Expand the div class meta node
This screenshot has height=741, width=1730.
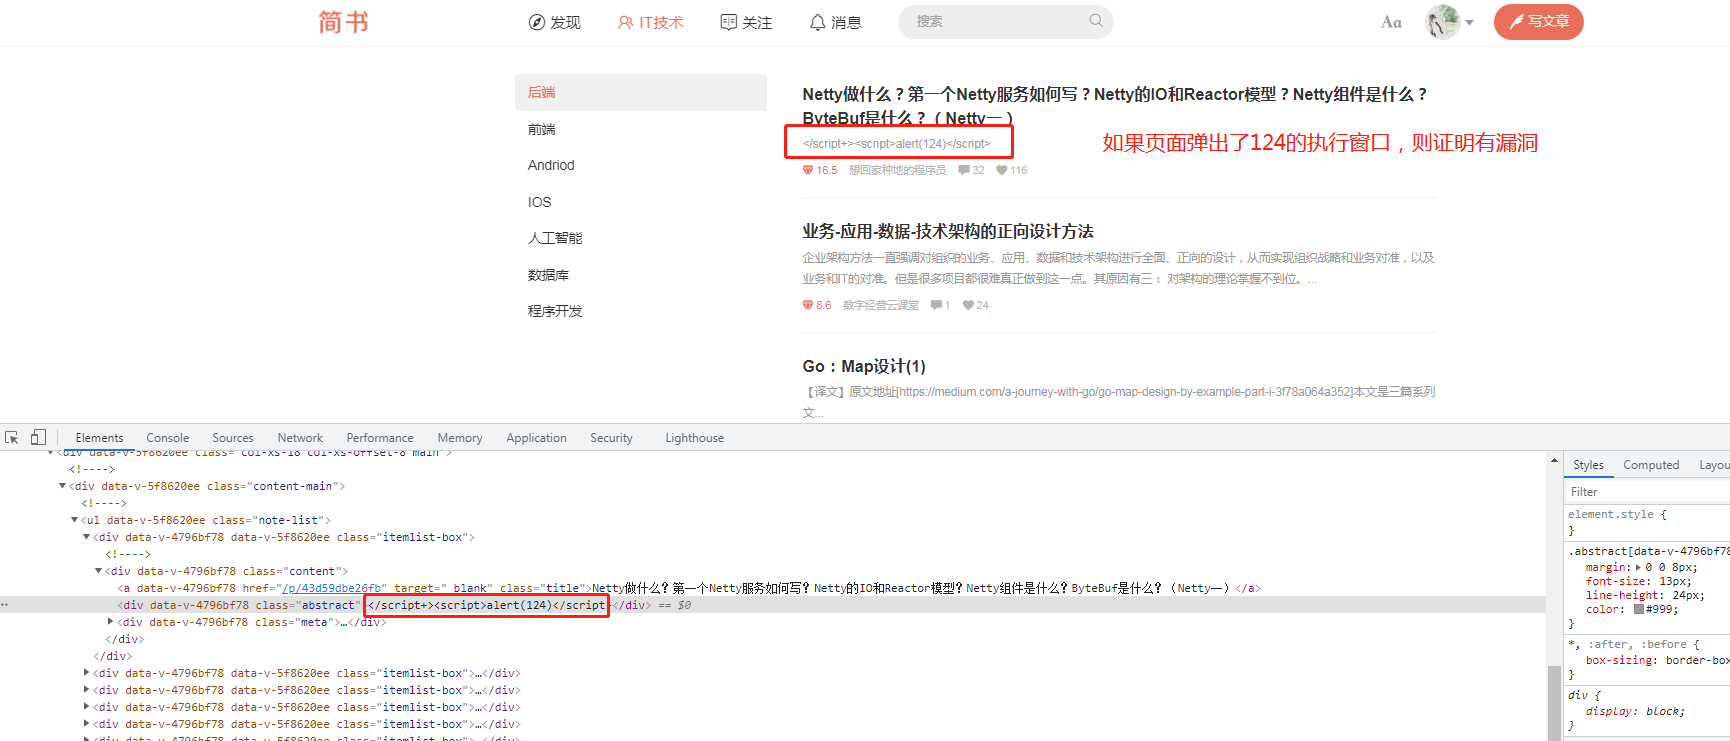coord(110,622)
